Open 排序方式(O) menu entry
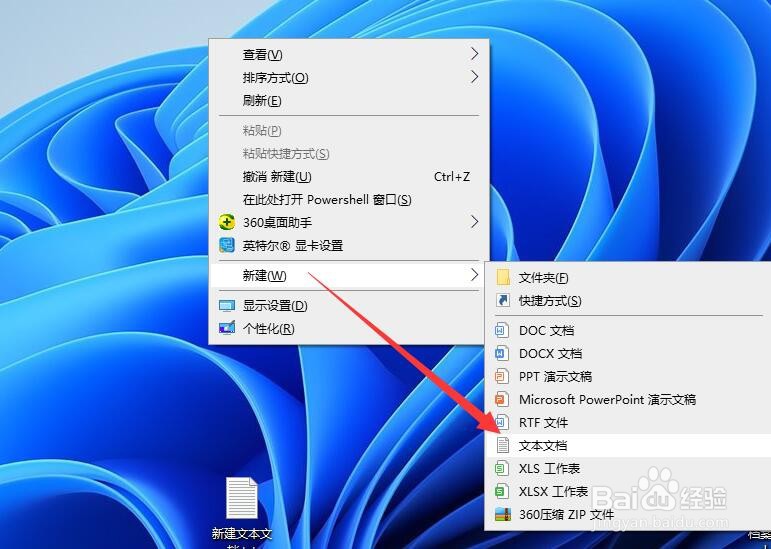 (349, 78)
